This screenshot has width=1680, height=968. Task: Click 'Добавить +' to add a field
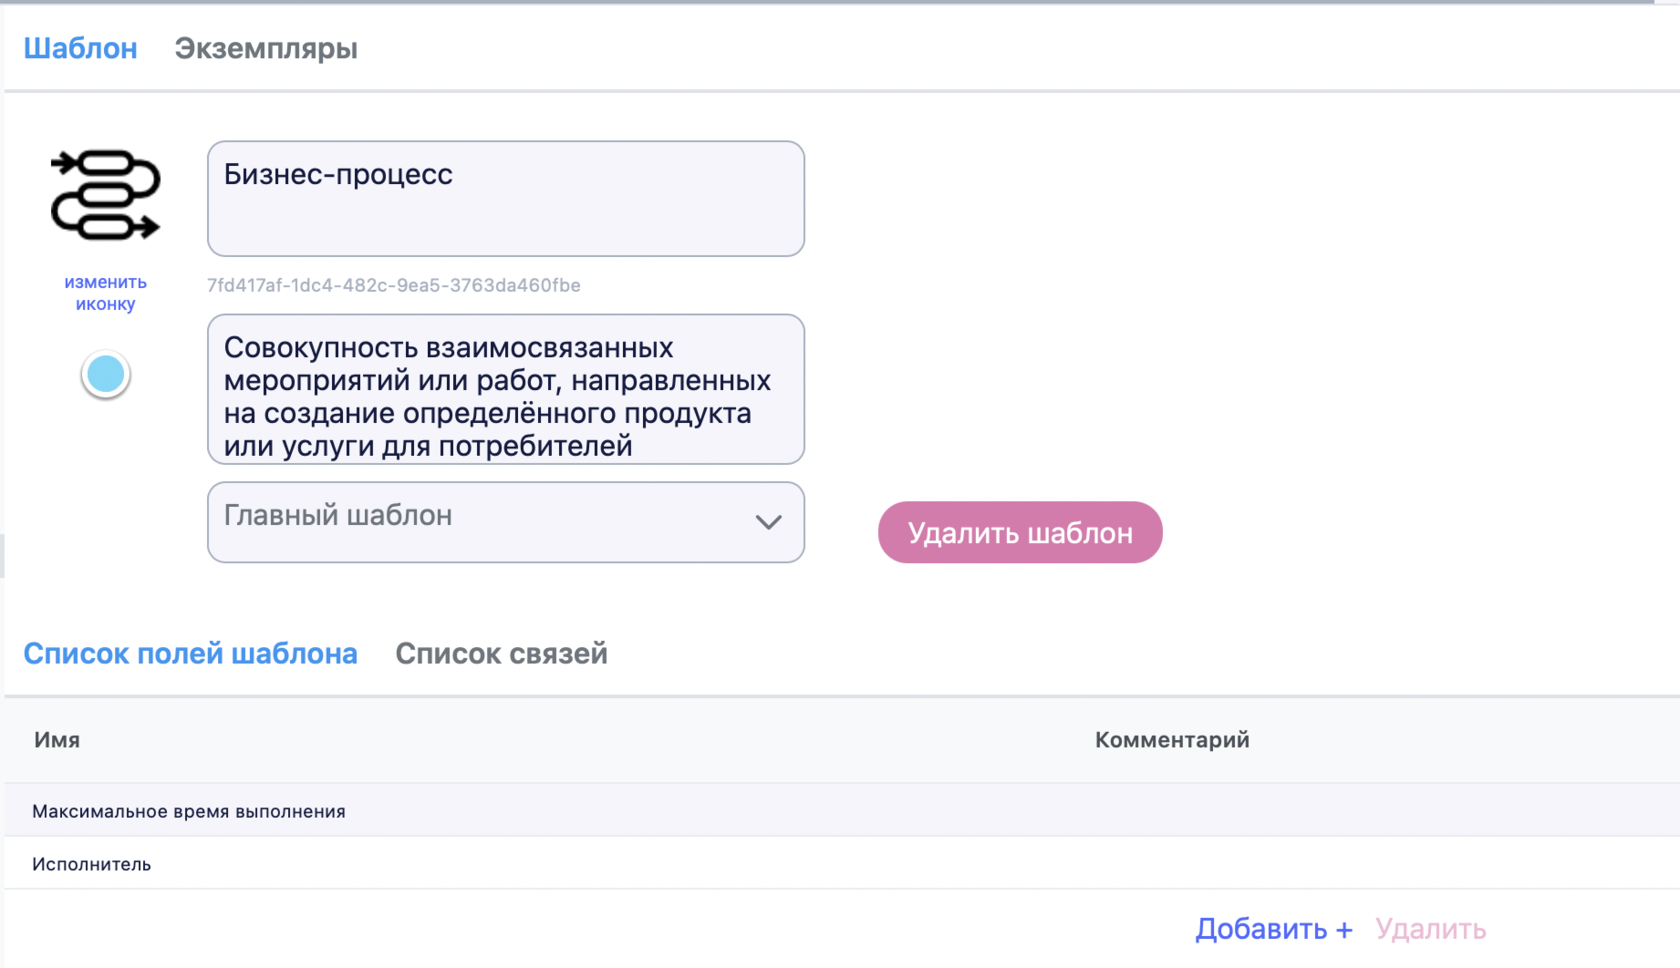[x=1274, y=929]
